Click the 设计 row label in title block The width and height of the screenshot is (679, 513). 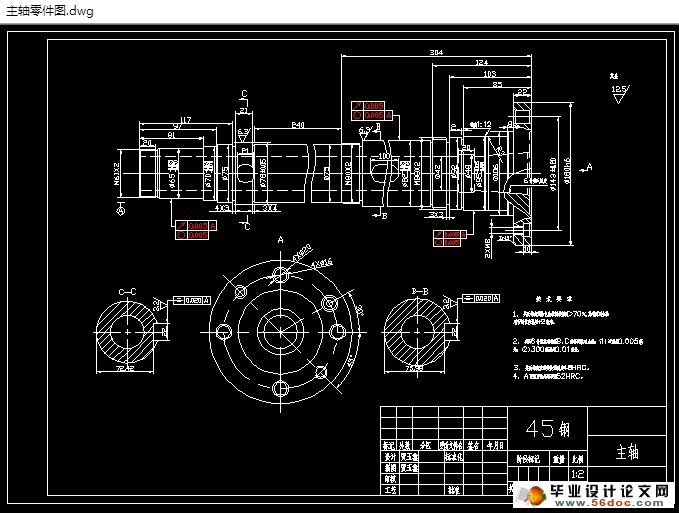tap(390, 457)
